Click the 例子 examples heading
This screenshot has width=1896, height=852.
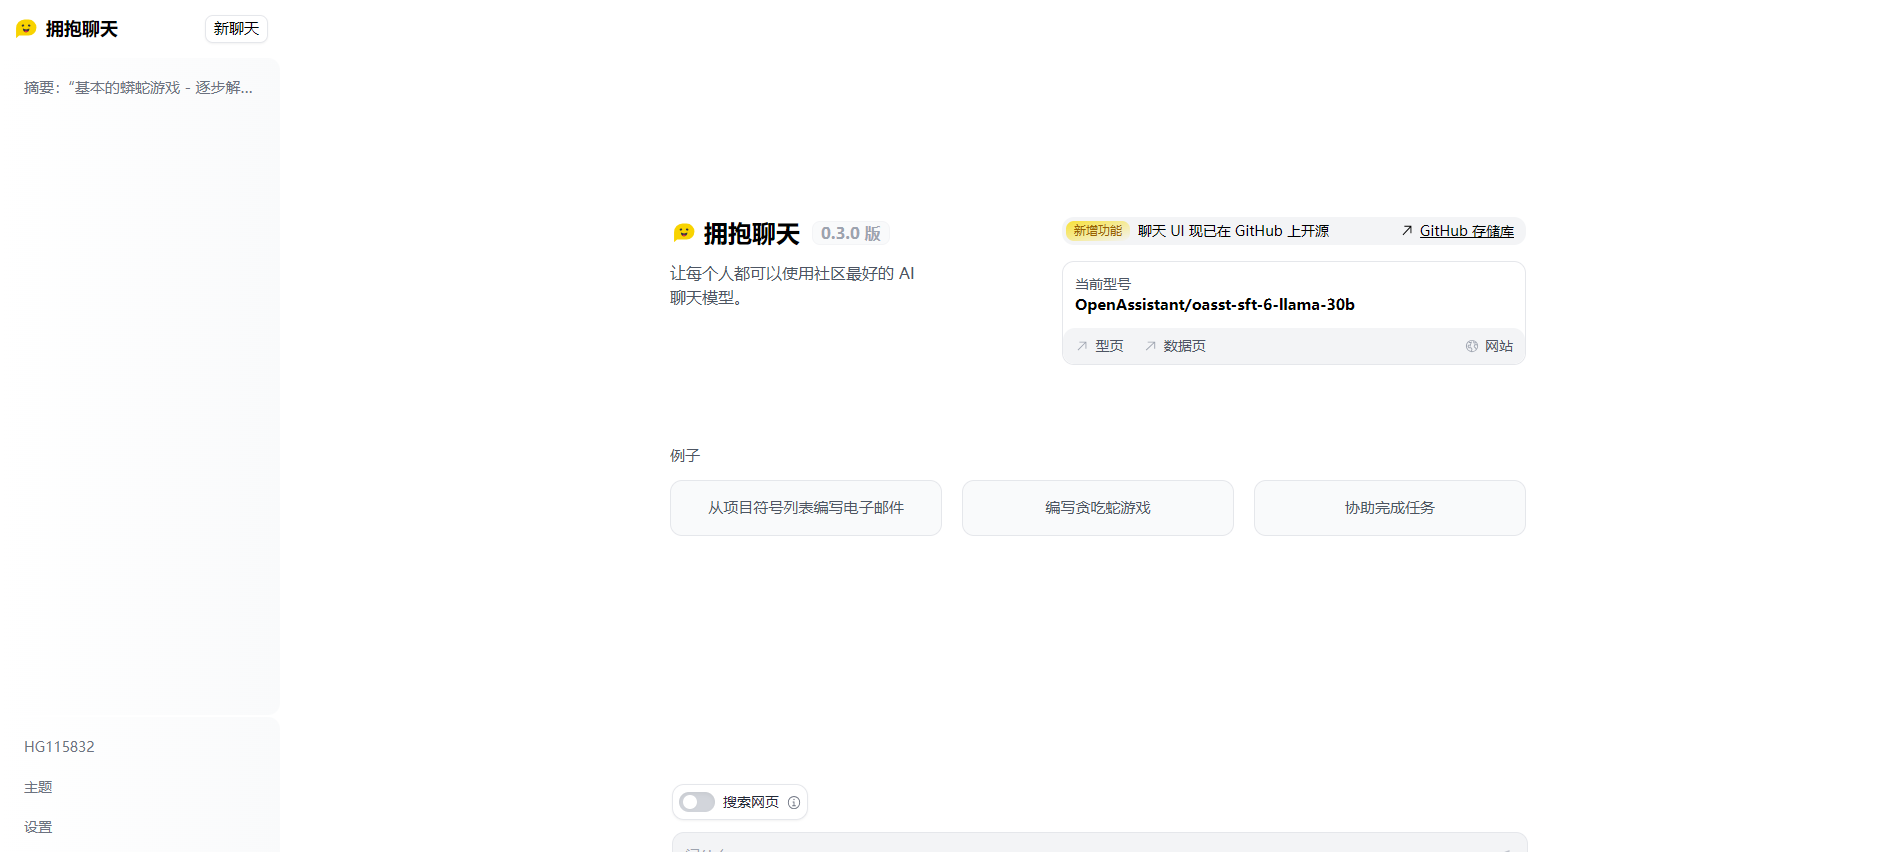[685, 455]
